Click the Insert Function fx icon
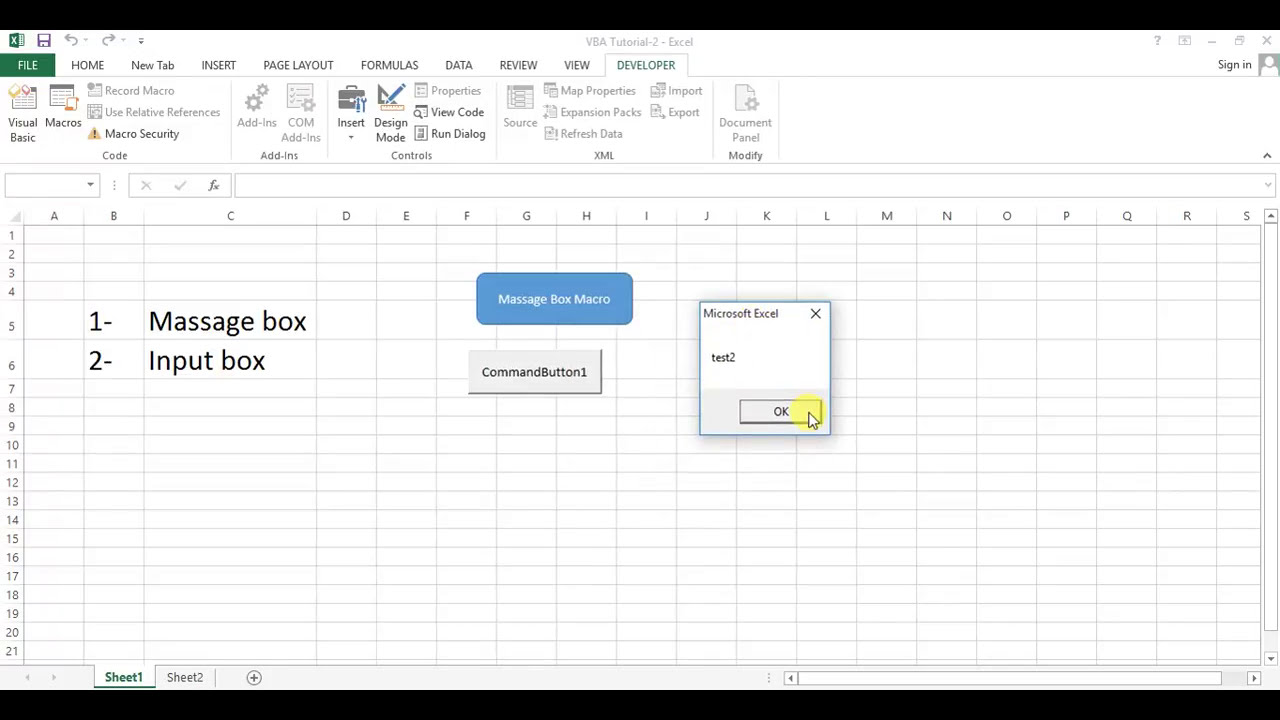1280x720 pixels. point(213,185)
